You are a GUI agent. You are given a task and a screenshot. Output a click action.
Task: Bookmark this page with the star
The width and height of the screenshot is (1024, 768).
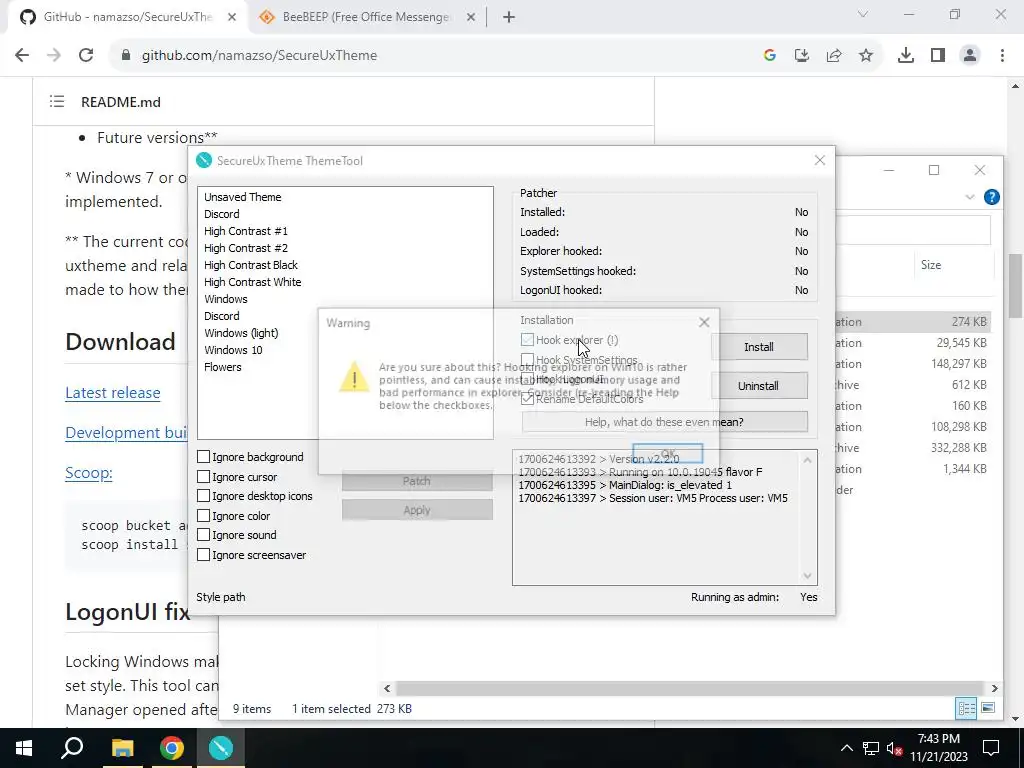coord(865,56)
